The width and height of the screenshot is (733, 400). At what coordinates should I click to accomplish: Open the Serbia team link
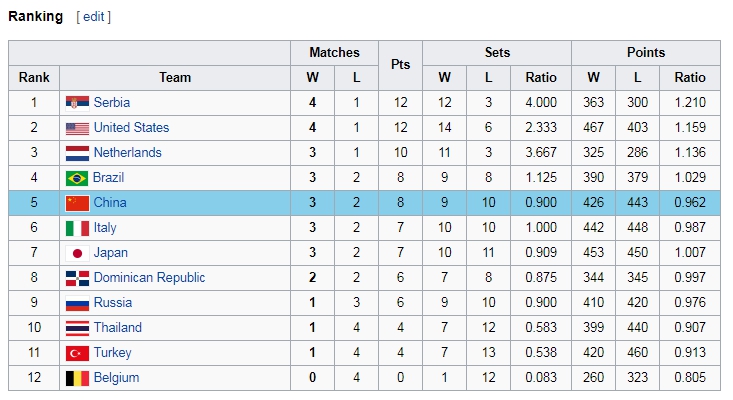point(112,103)
